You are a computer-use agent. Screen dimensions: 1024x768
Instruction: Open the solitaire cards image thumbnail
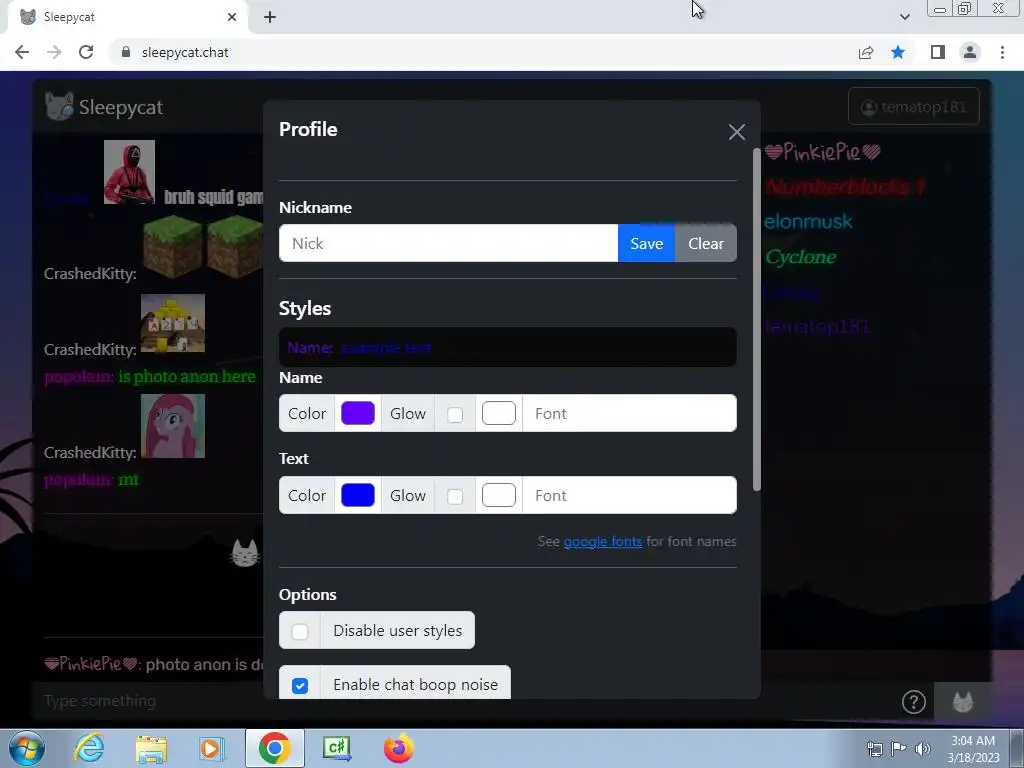[173, 323]
